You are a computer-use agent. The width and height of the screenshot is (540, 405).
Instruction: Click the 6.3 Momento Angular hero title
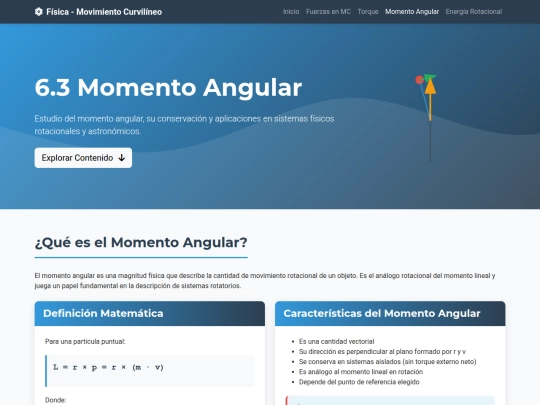[168, 87]
